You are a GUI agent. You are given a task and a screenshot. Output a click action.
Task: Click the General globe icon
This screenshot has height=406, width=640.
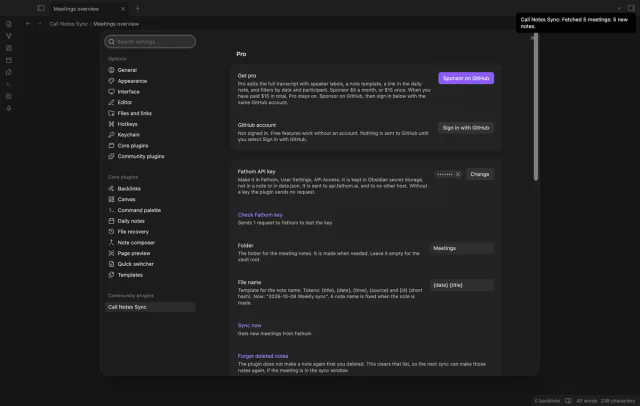pos(111,70)
